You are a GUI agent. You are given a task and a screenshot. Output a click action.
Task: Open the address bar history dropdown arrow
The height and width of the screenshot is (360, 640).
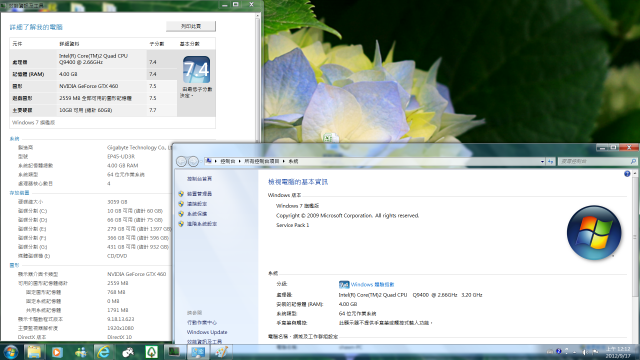[542, 162]
